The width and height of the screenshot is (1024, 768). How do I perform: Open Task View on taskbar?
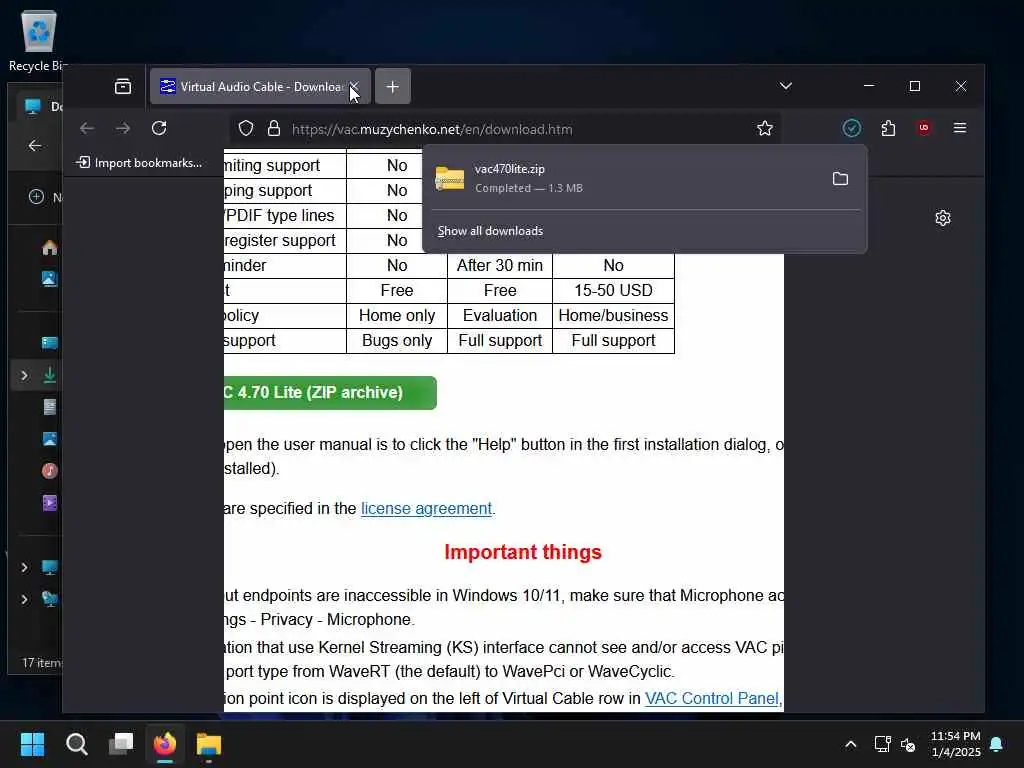click(121, 744)
